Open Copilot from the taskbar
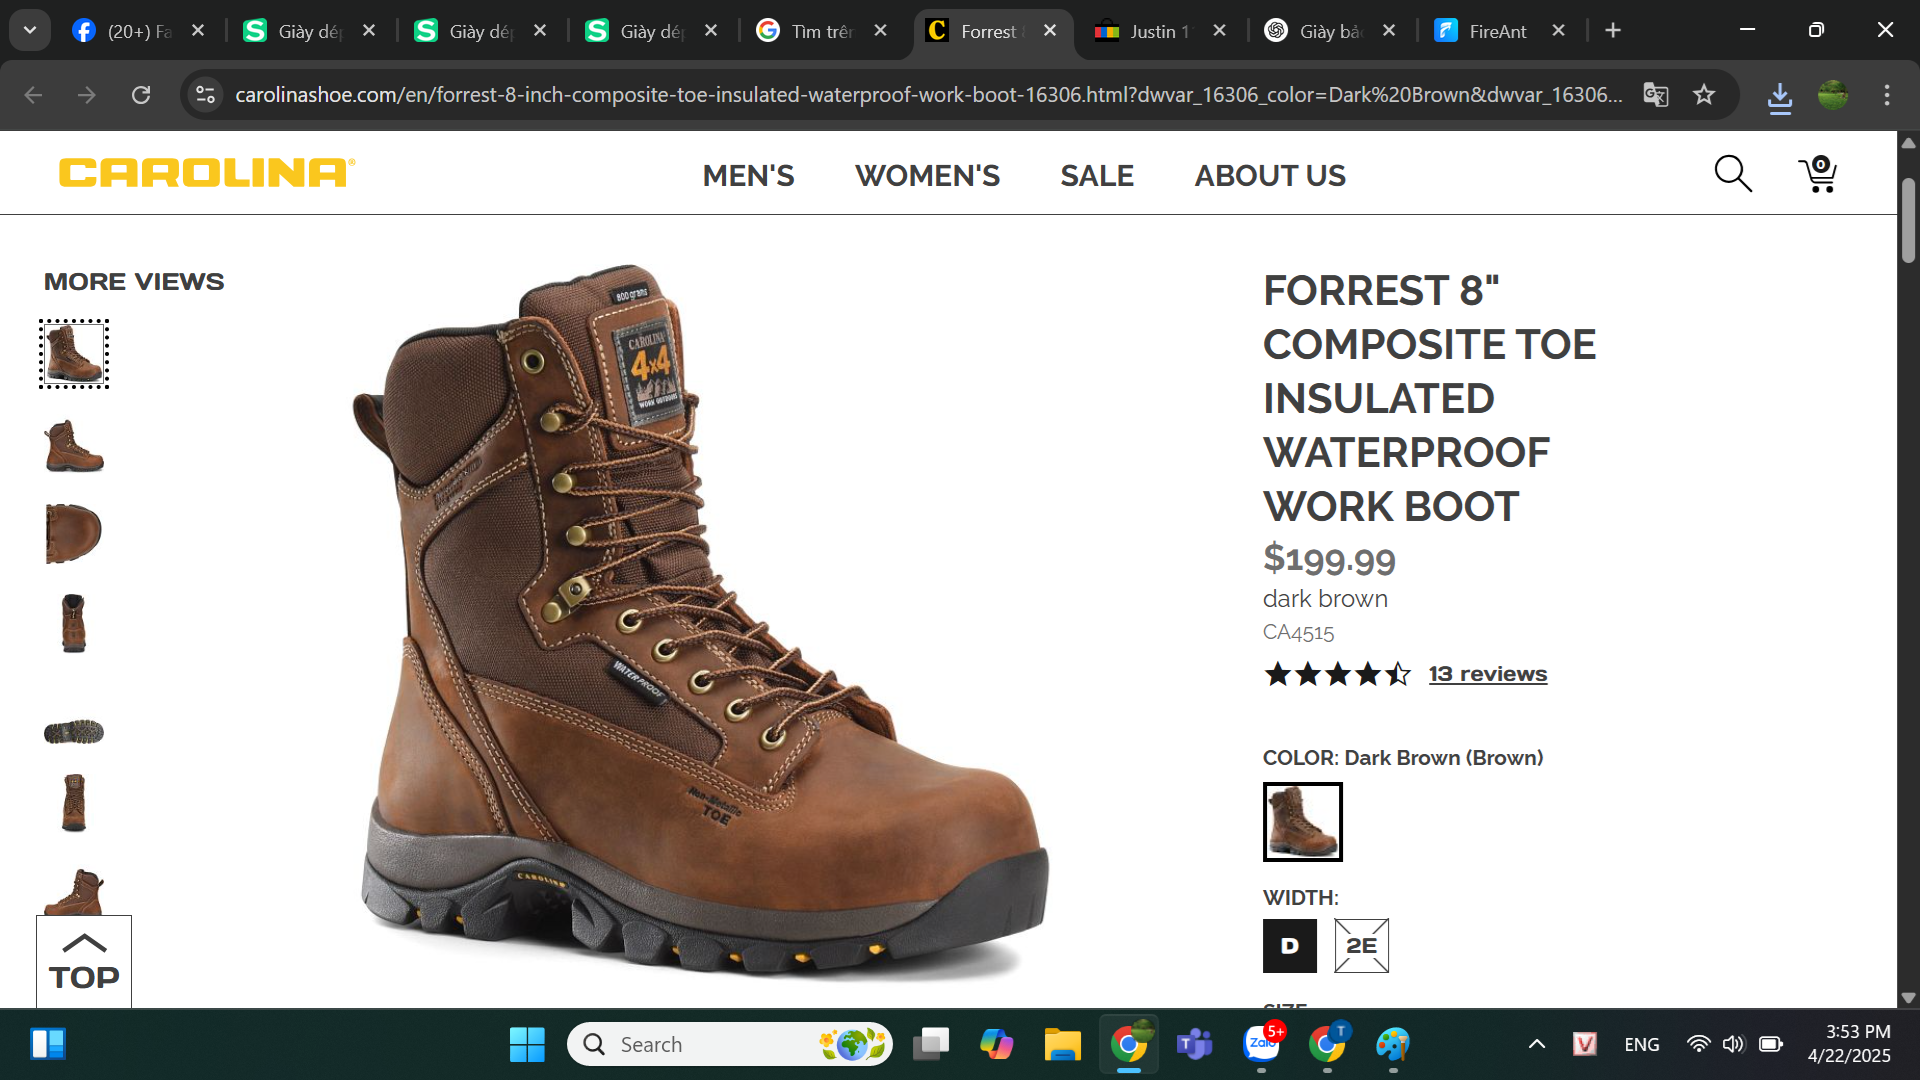The width and height of the screenshot is (1920, 1080). pyautogui.click(x=997, y=1045)
